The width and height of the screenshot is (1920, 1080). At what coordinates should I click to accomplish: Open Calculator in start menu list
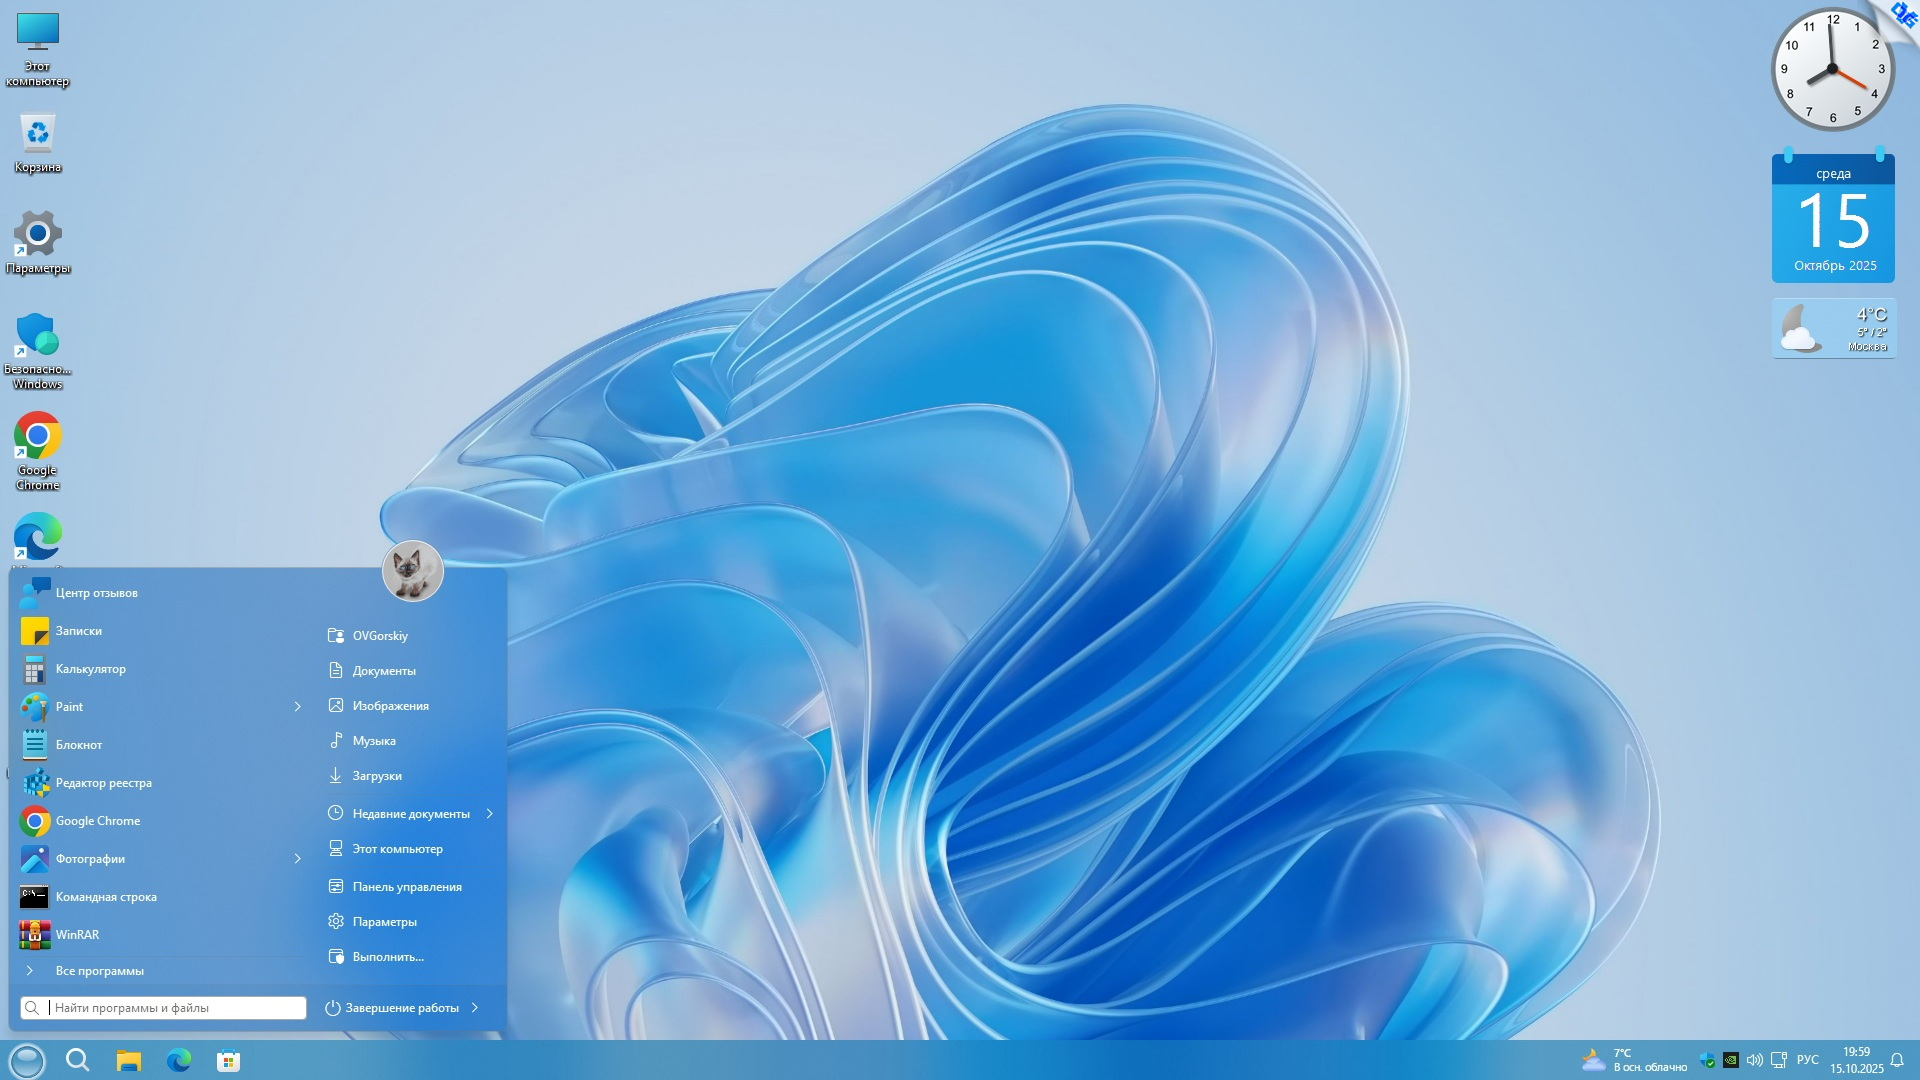click(90, 669)
